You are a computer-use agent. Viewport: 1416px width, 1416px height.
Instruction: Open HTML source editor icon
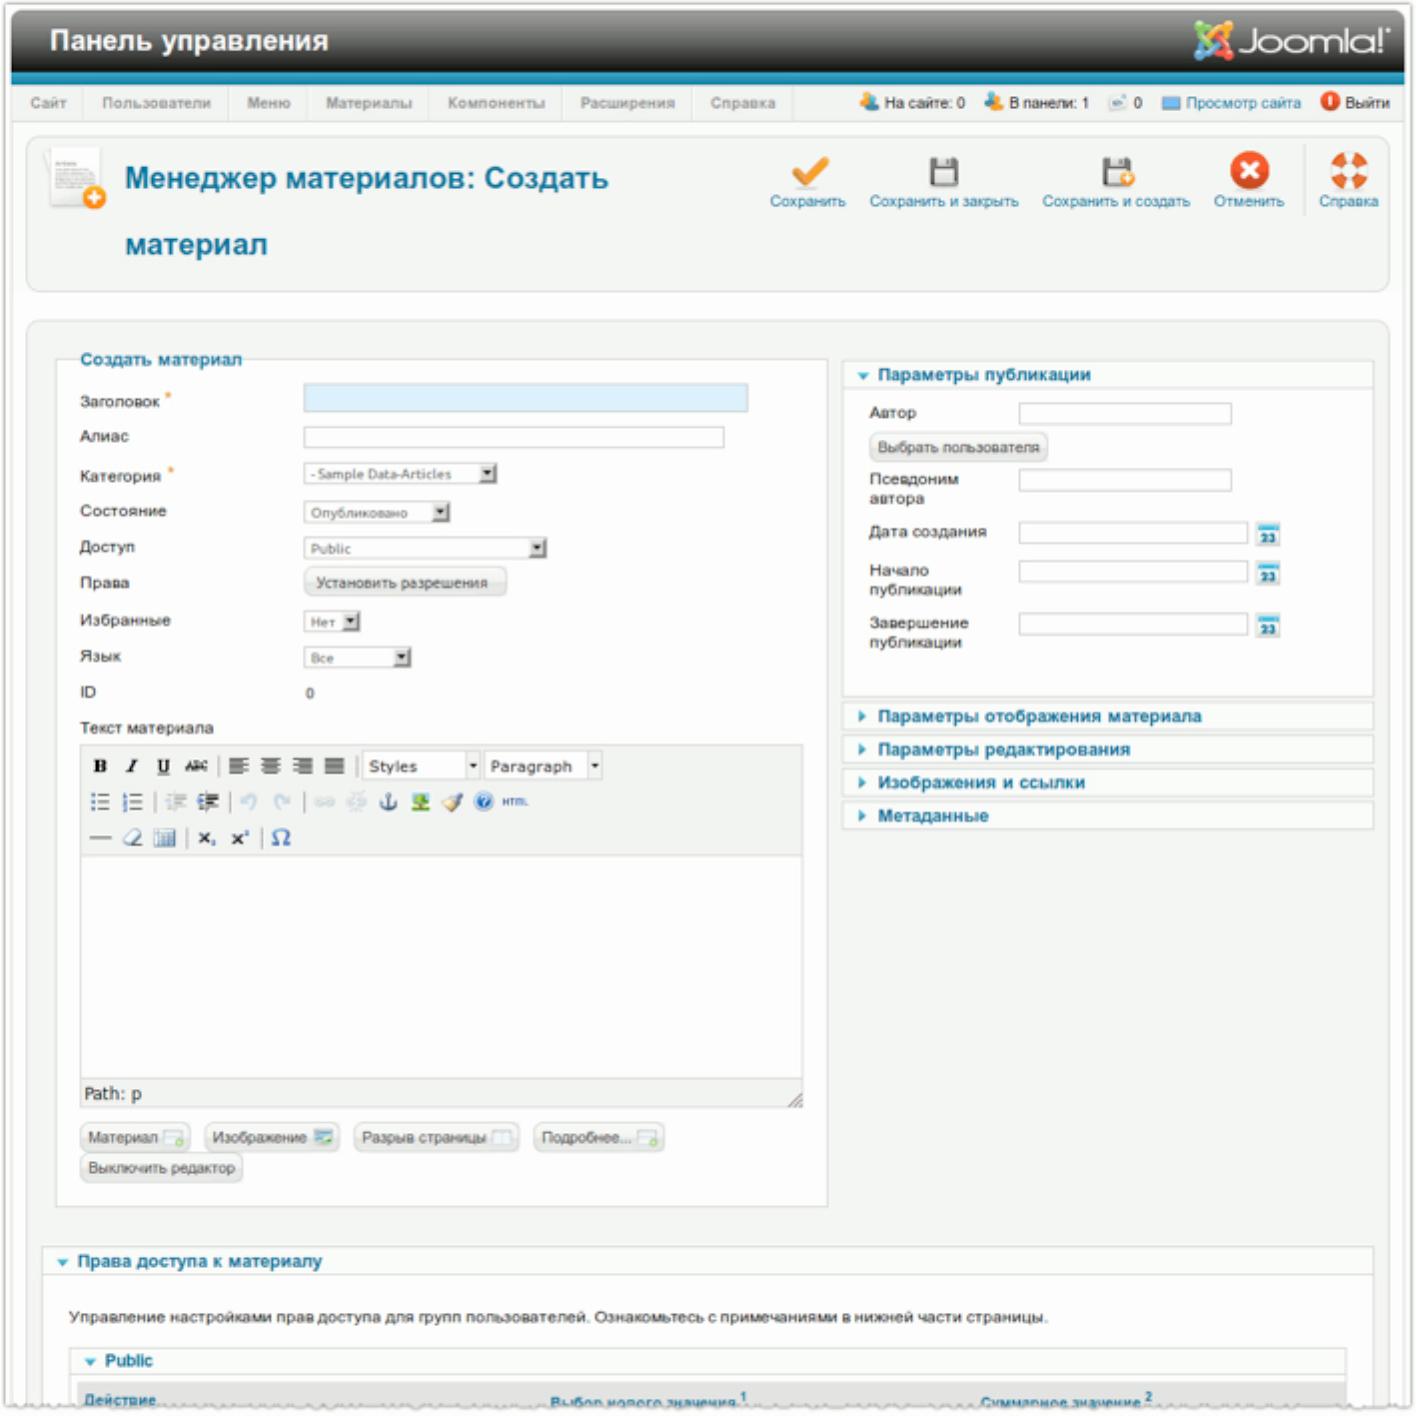pos(515,802)
